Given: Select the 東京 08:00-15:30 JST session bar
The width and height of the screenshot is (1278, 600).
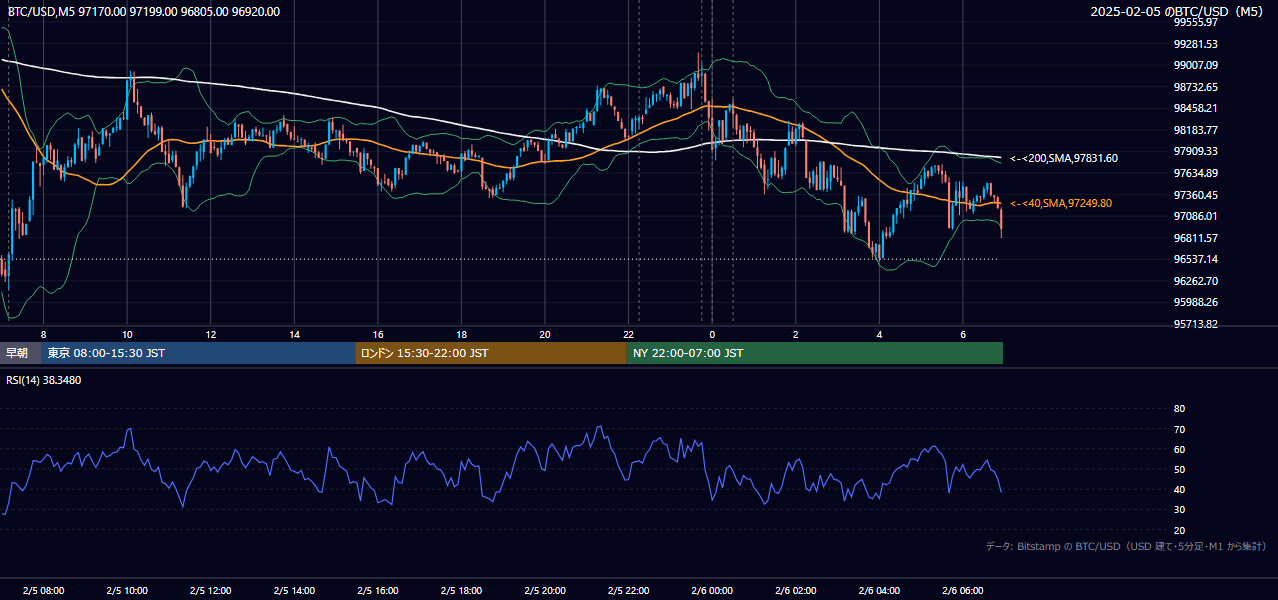Looking at the screenshot, I should click(x=198, y=353).
